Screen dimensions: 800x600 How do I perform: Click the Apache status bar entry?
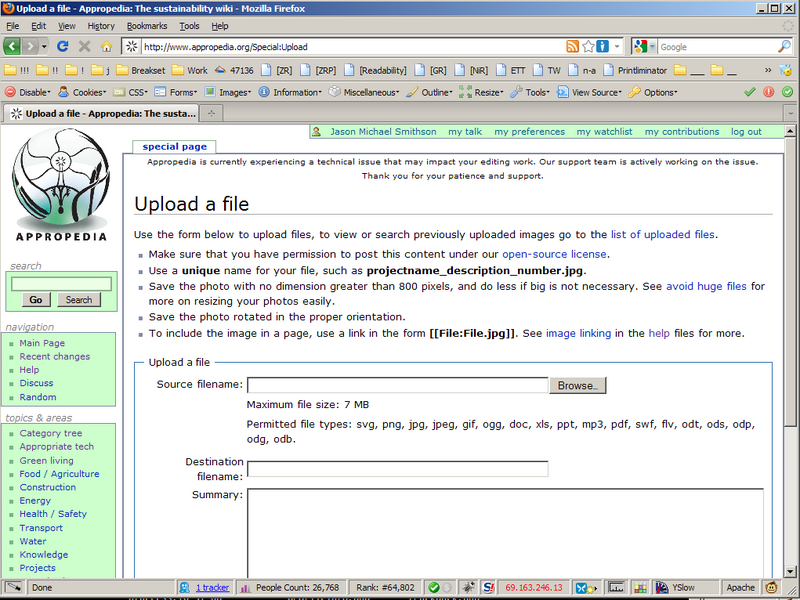pyautogui.click(x=740, y=588)
